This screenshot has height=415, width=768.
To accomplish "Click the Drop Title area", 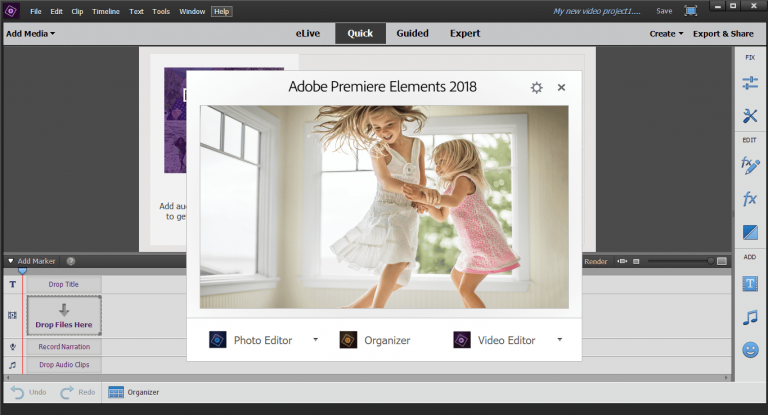I will coord(64,284).
